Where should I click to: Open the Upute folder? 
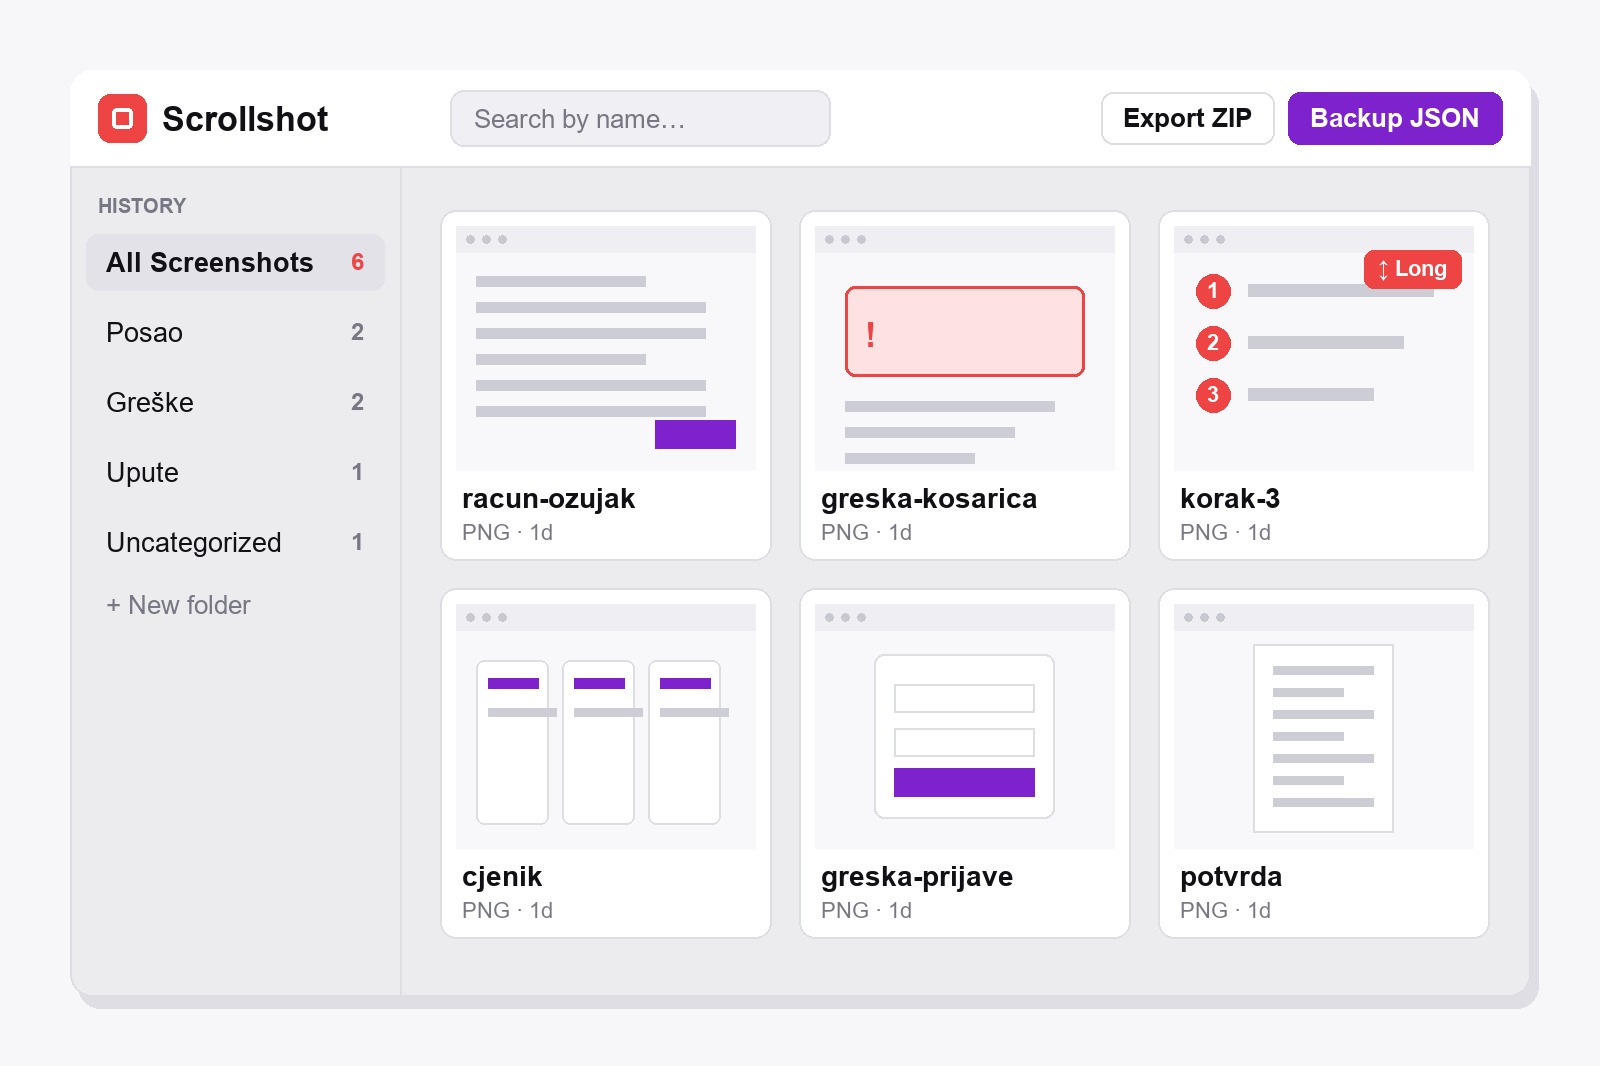pyautogui.click(x=235, y=472)
